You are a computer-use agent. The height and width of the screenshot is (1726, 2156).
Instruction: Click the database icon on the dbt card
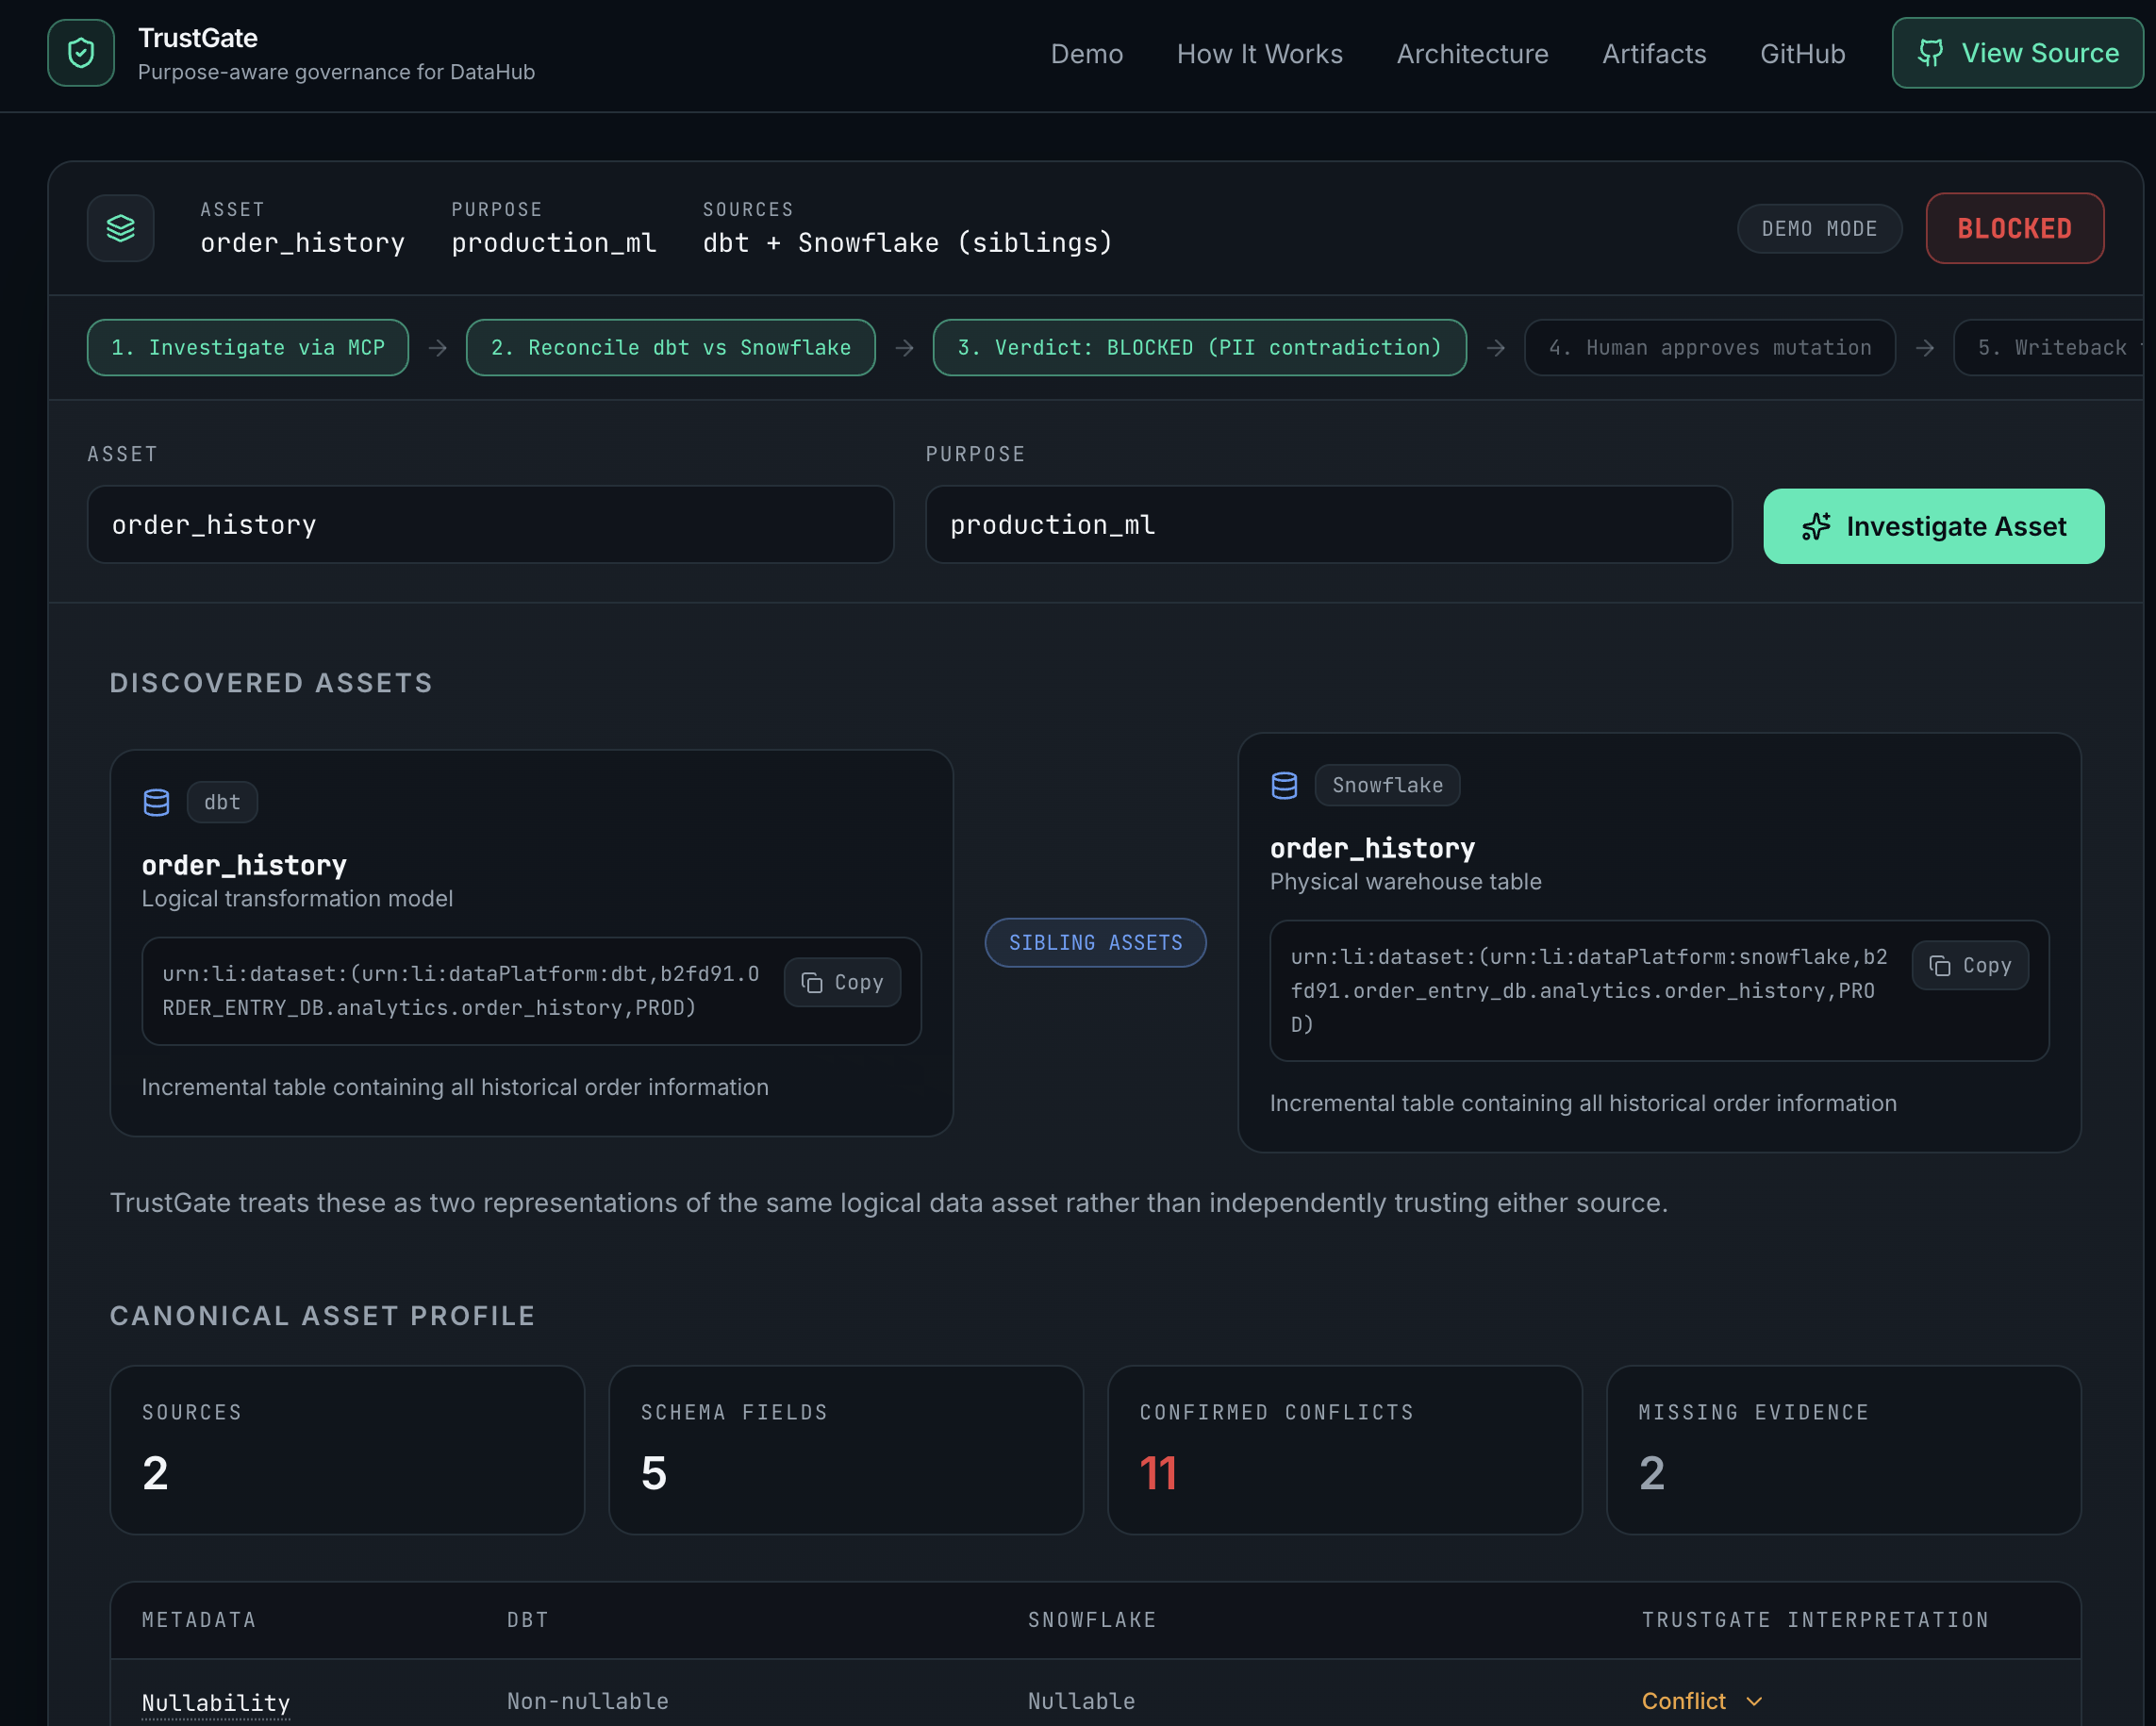pyautogui.click(x=157, y=802)
